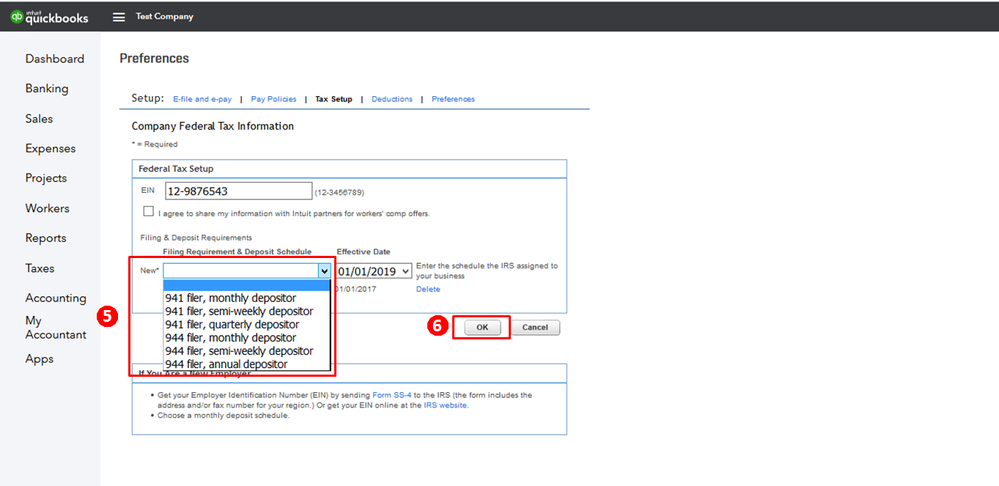Open the IRS website link
Screen dimensions: 999x486
click(x=445, y=405)
